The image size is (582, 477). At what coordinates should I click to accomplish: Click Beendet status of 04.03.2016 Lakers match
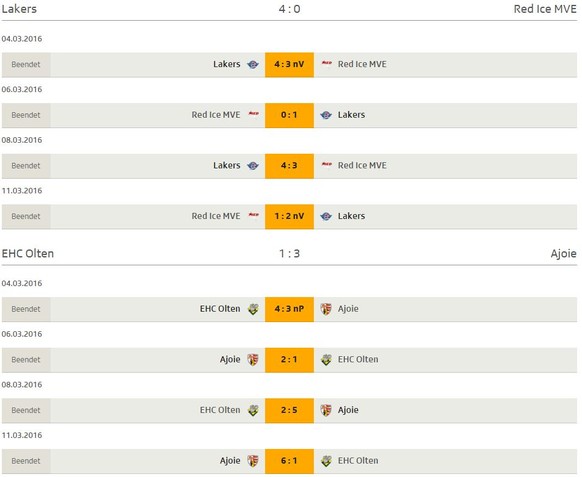(x=26, y=65)
